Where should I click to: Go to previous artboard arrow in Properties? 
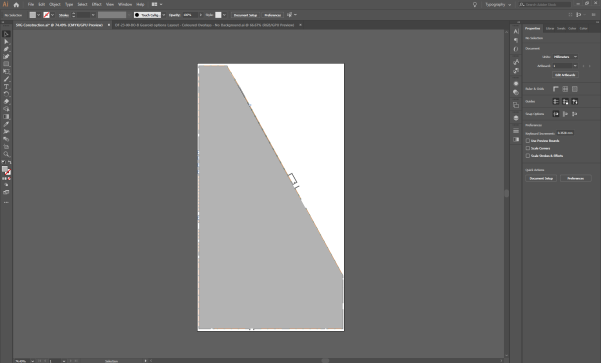point(583,66)
